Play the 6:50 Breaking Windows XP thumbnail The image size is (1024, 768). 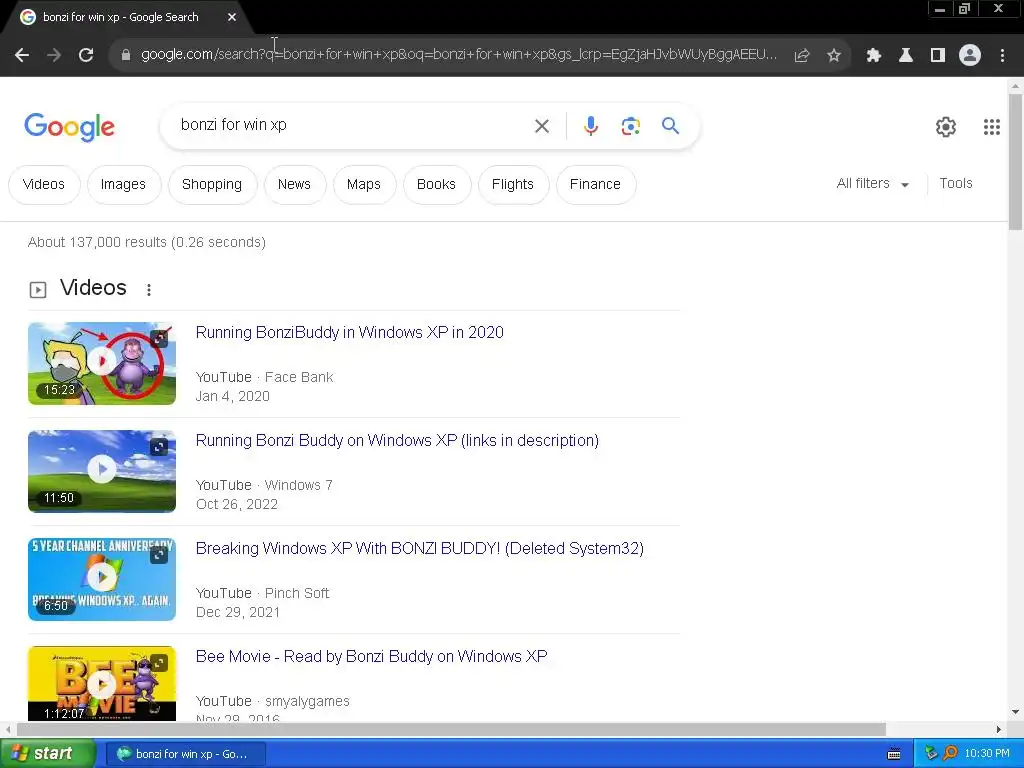(102, 577)
